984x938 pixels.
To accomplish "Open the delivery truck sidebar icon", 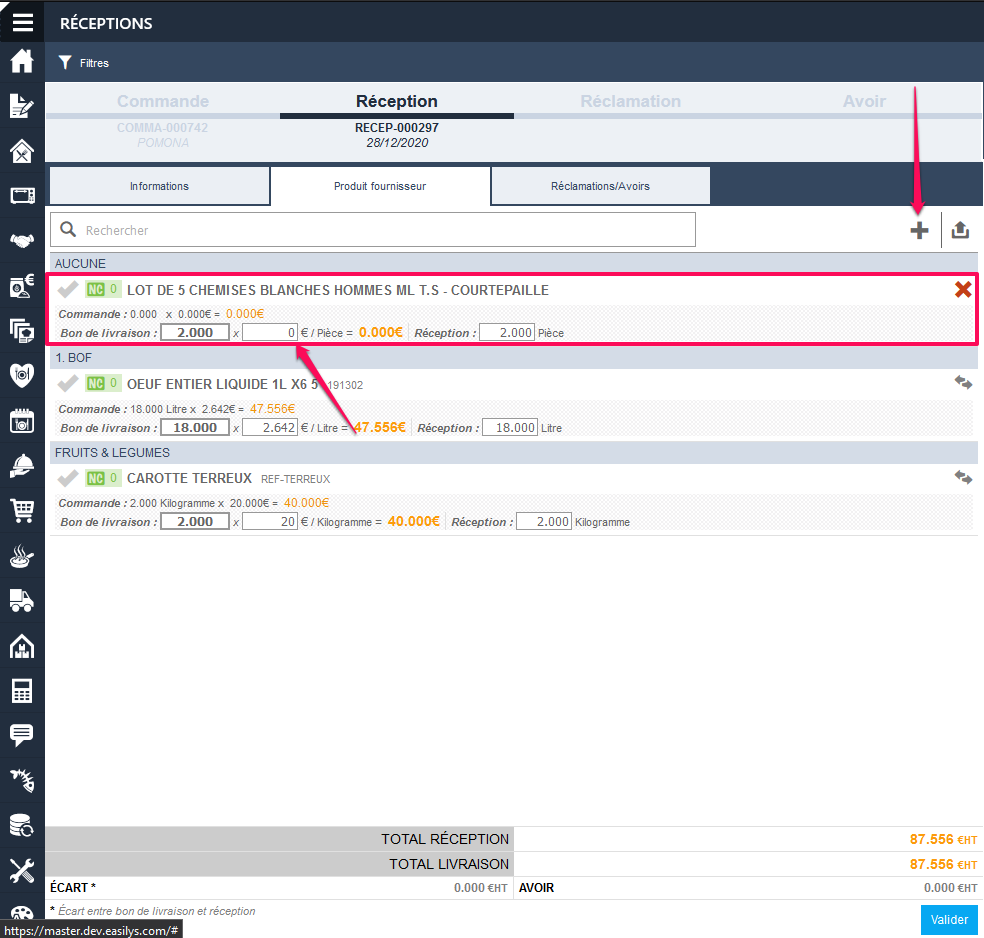I will 22,600.
